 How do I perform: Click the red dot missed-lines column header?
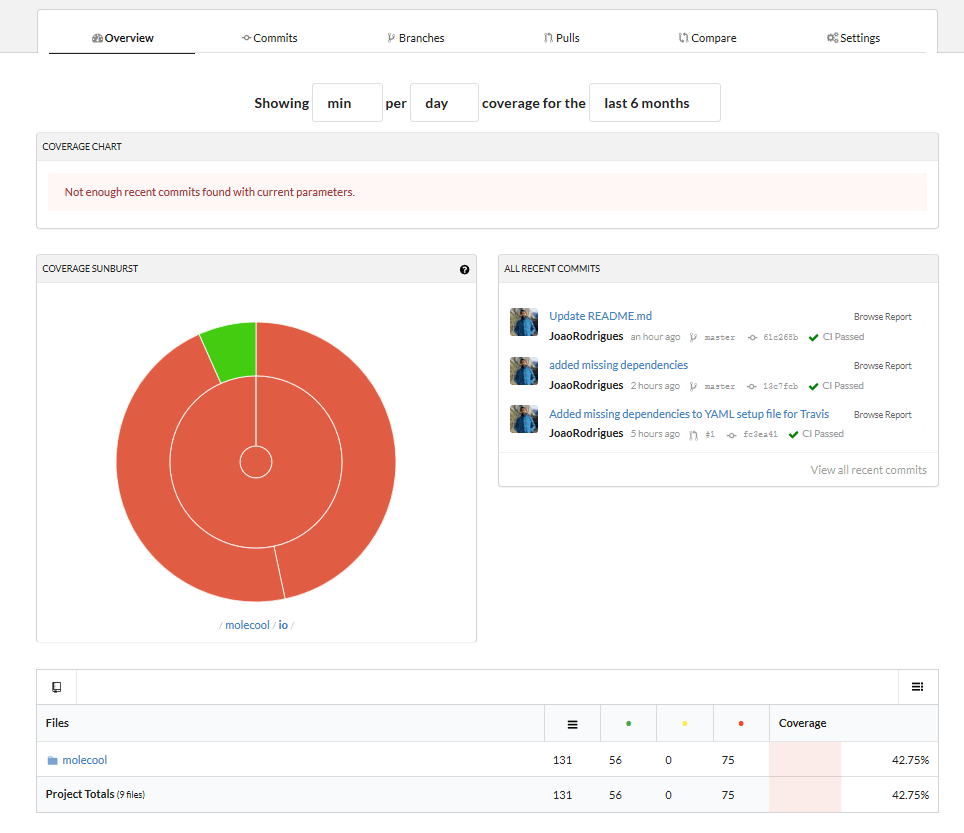[740, 724]
